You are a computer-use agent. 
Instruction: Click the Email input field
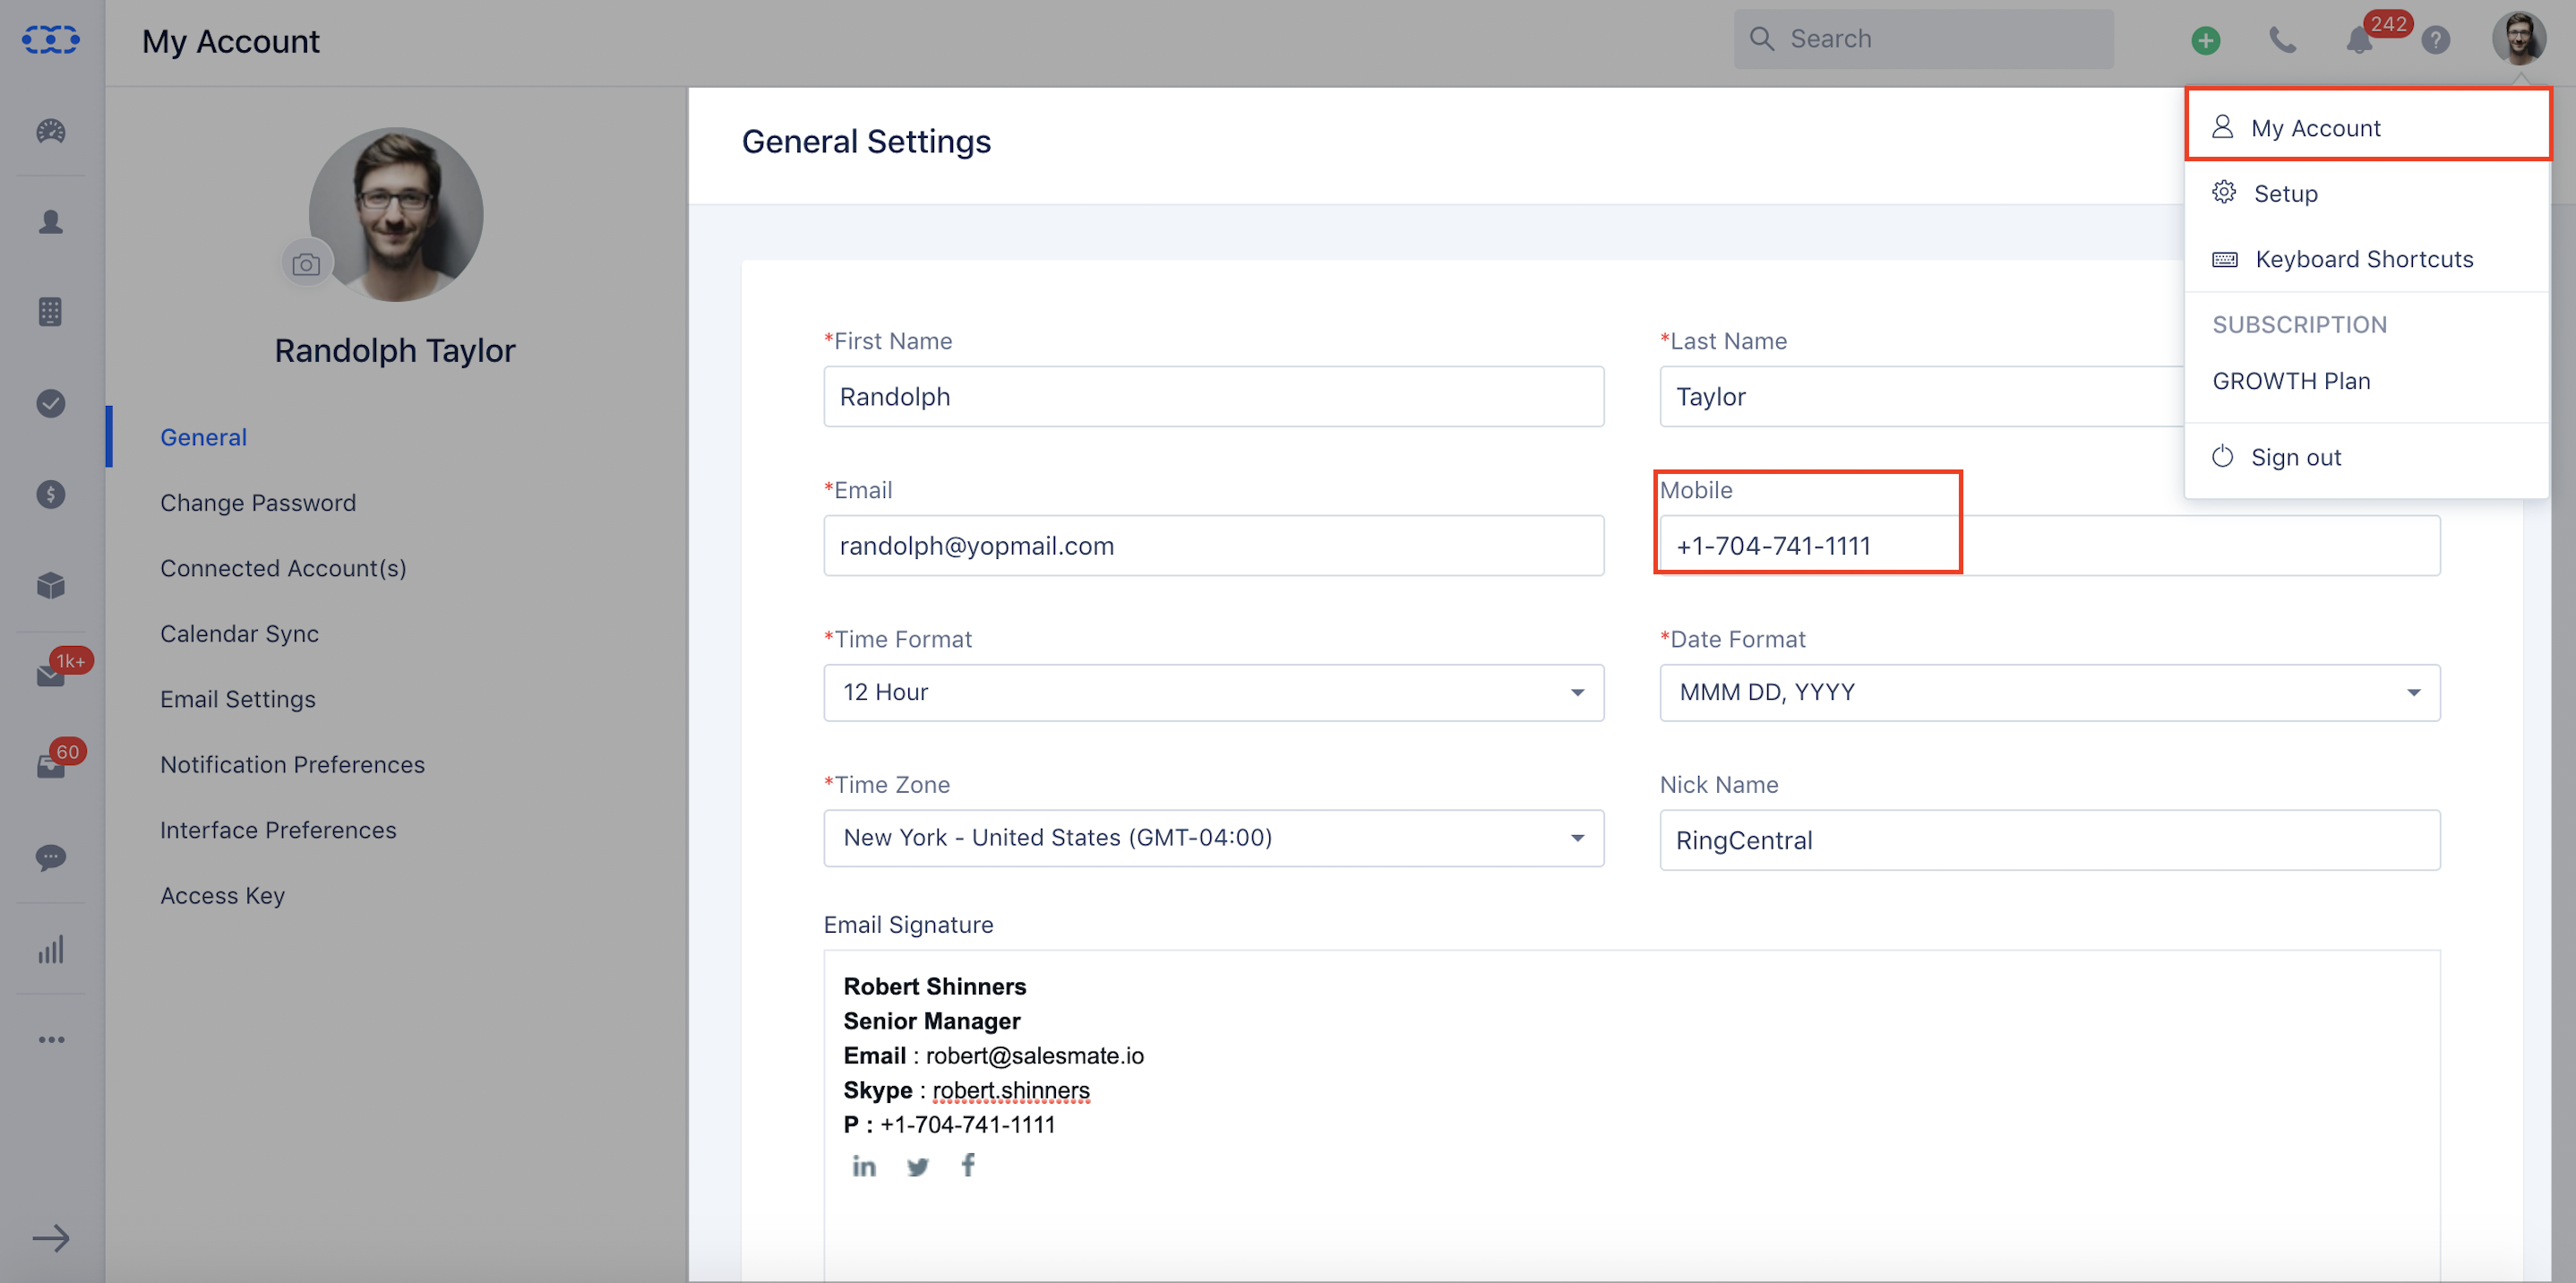tap(1213, 545)
